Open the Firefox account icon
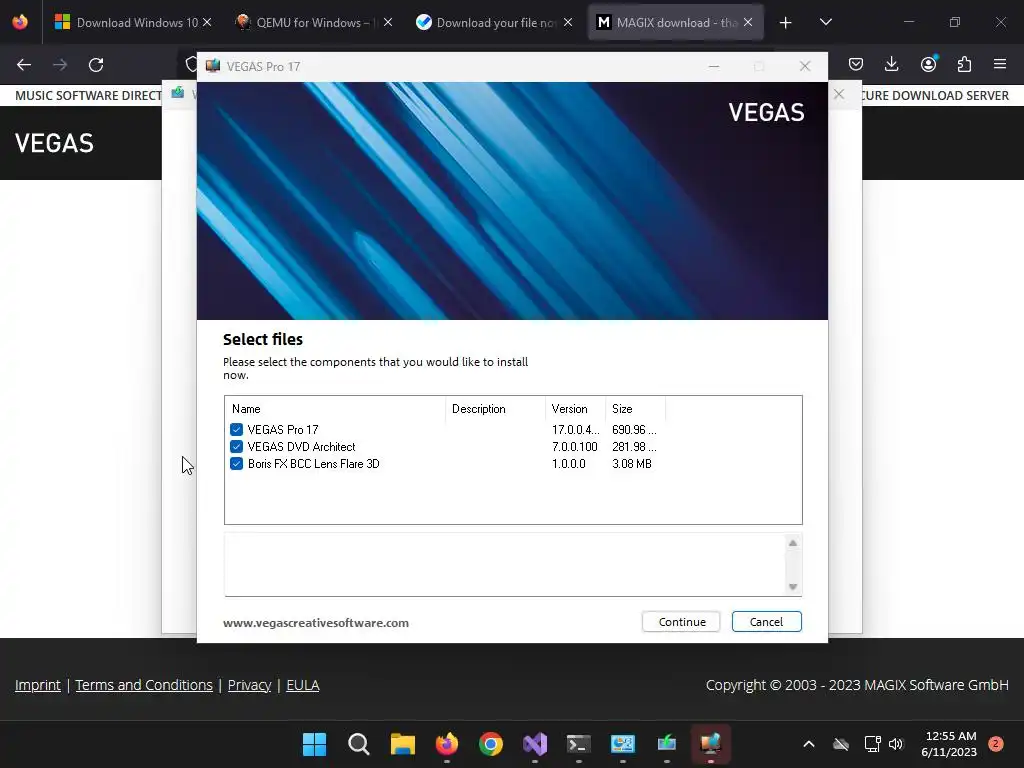This screenshot has height=768, width=1024. click(928, 64)
